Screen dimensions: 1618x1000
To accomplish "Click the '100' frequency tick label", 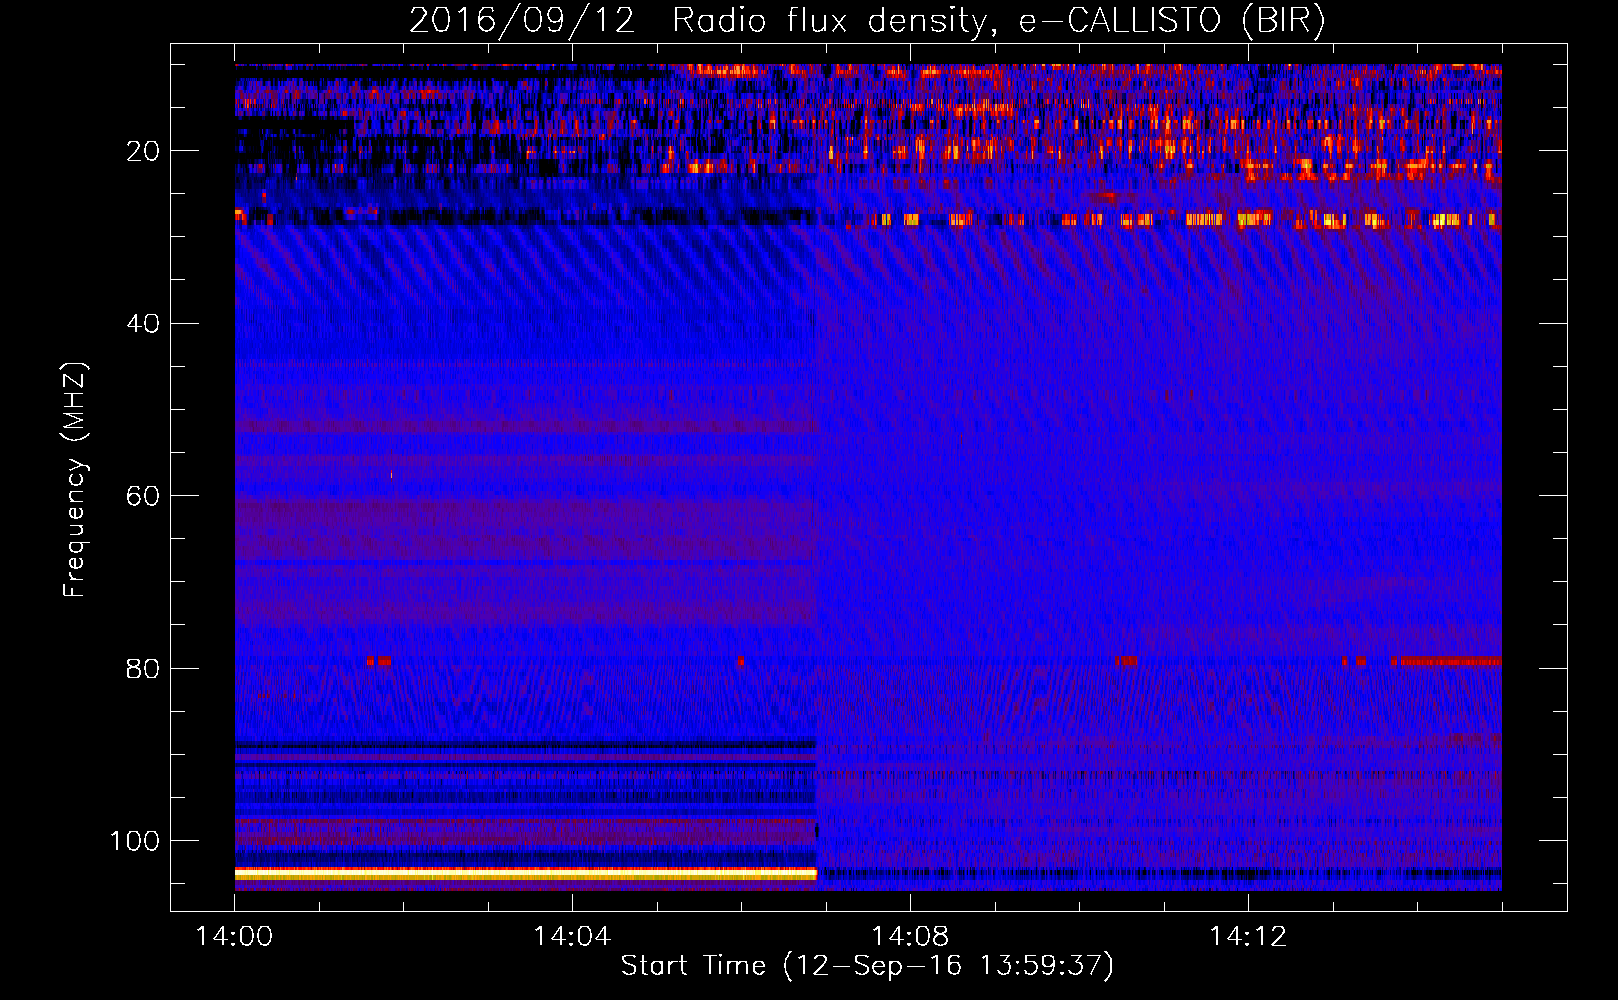I will [135, 841].
